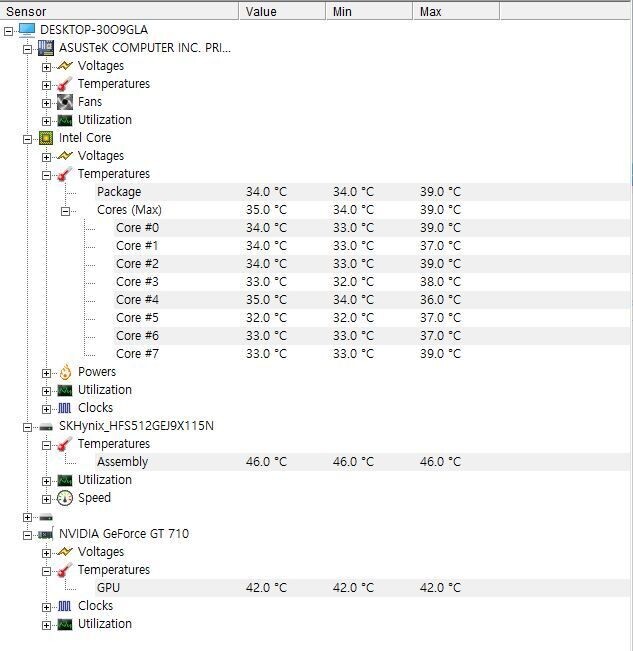
Task: Collapse the Cores (Max) group
Action: point(66,210)
